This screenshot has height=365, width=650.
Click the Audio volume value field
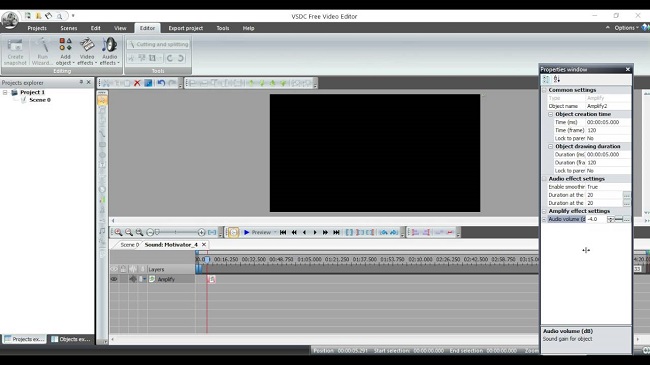596,219
